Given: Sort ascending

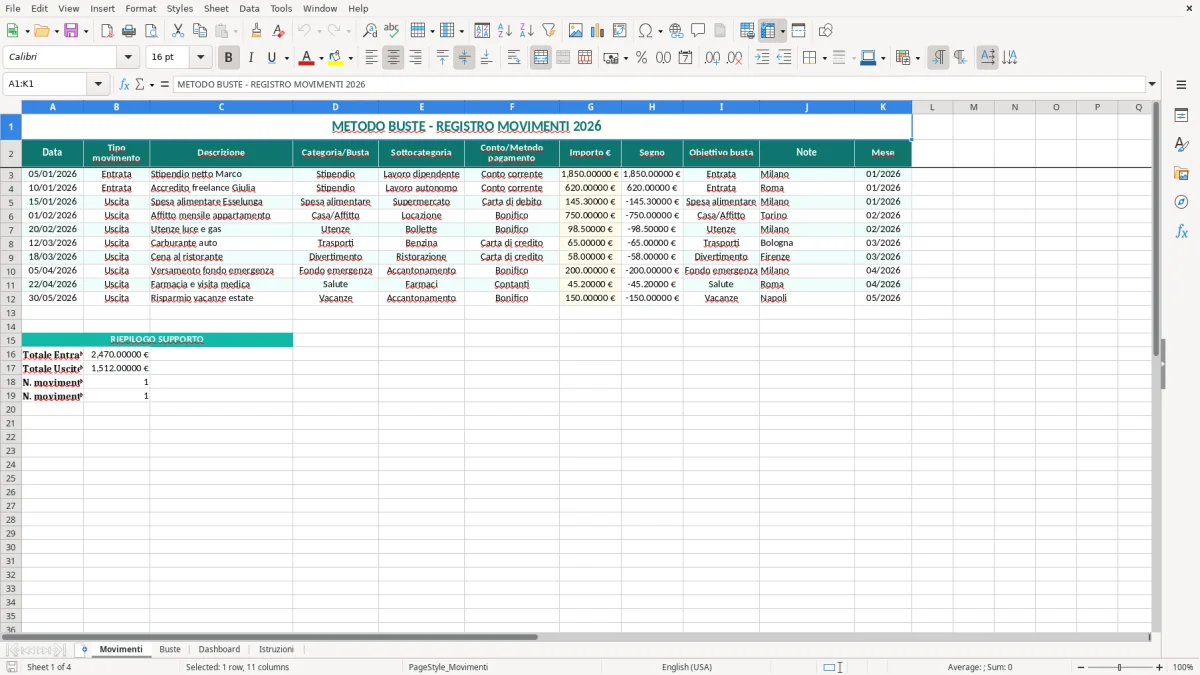Looking at the screenshot, I should 504,31.
